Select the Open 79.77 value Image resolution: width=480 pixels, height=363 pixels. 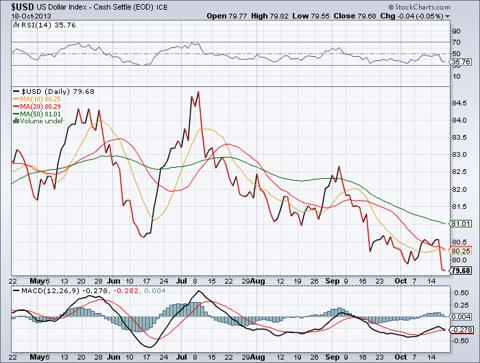coord(227,16)
